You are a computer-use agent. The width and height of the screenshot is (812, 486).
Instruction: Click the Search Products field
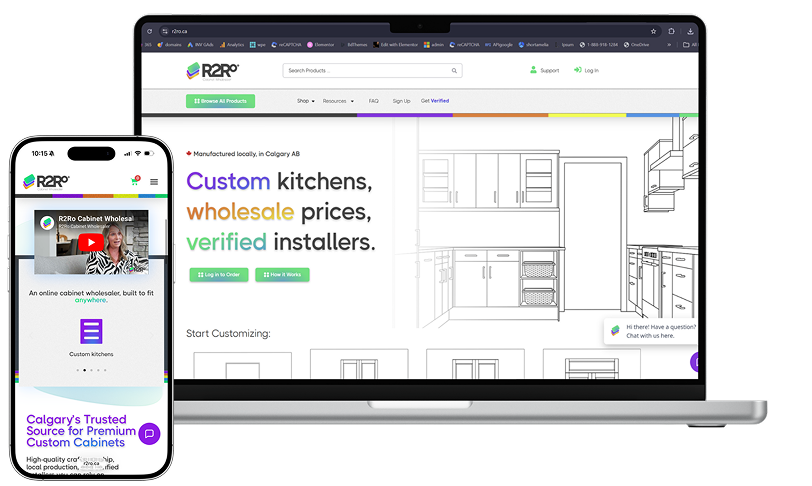click(372, 70)
